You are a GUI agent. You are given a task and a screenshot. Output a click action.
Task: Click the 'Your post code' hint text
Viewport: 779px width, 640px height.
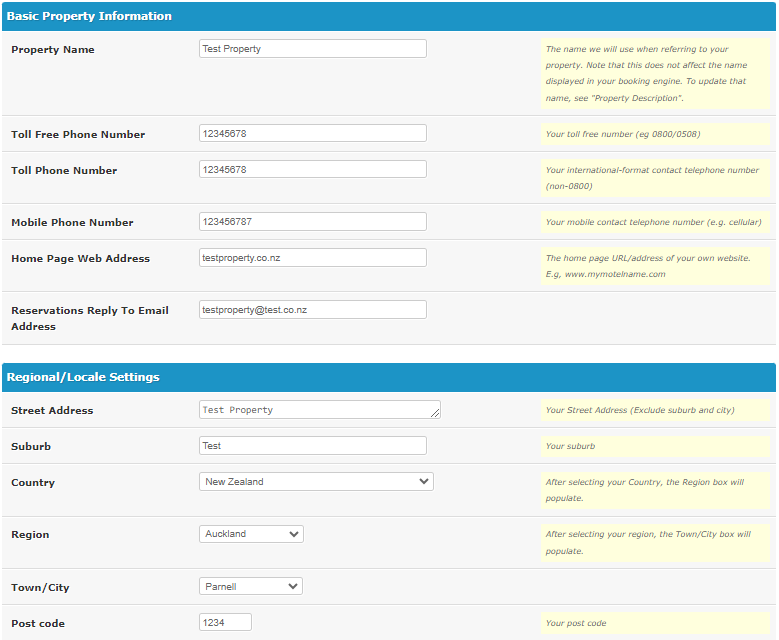pyautogui.click(x=655, y=623)
